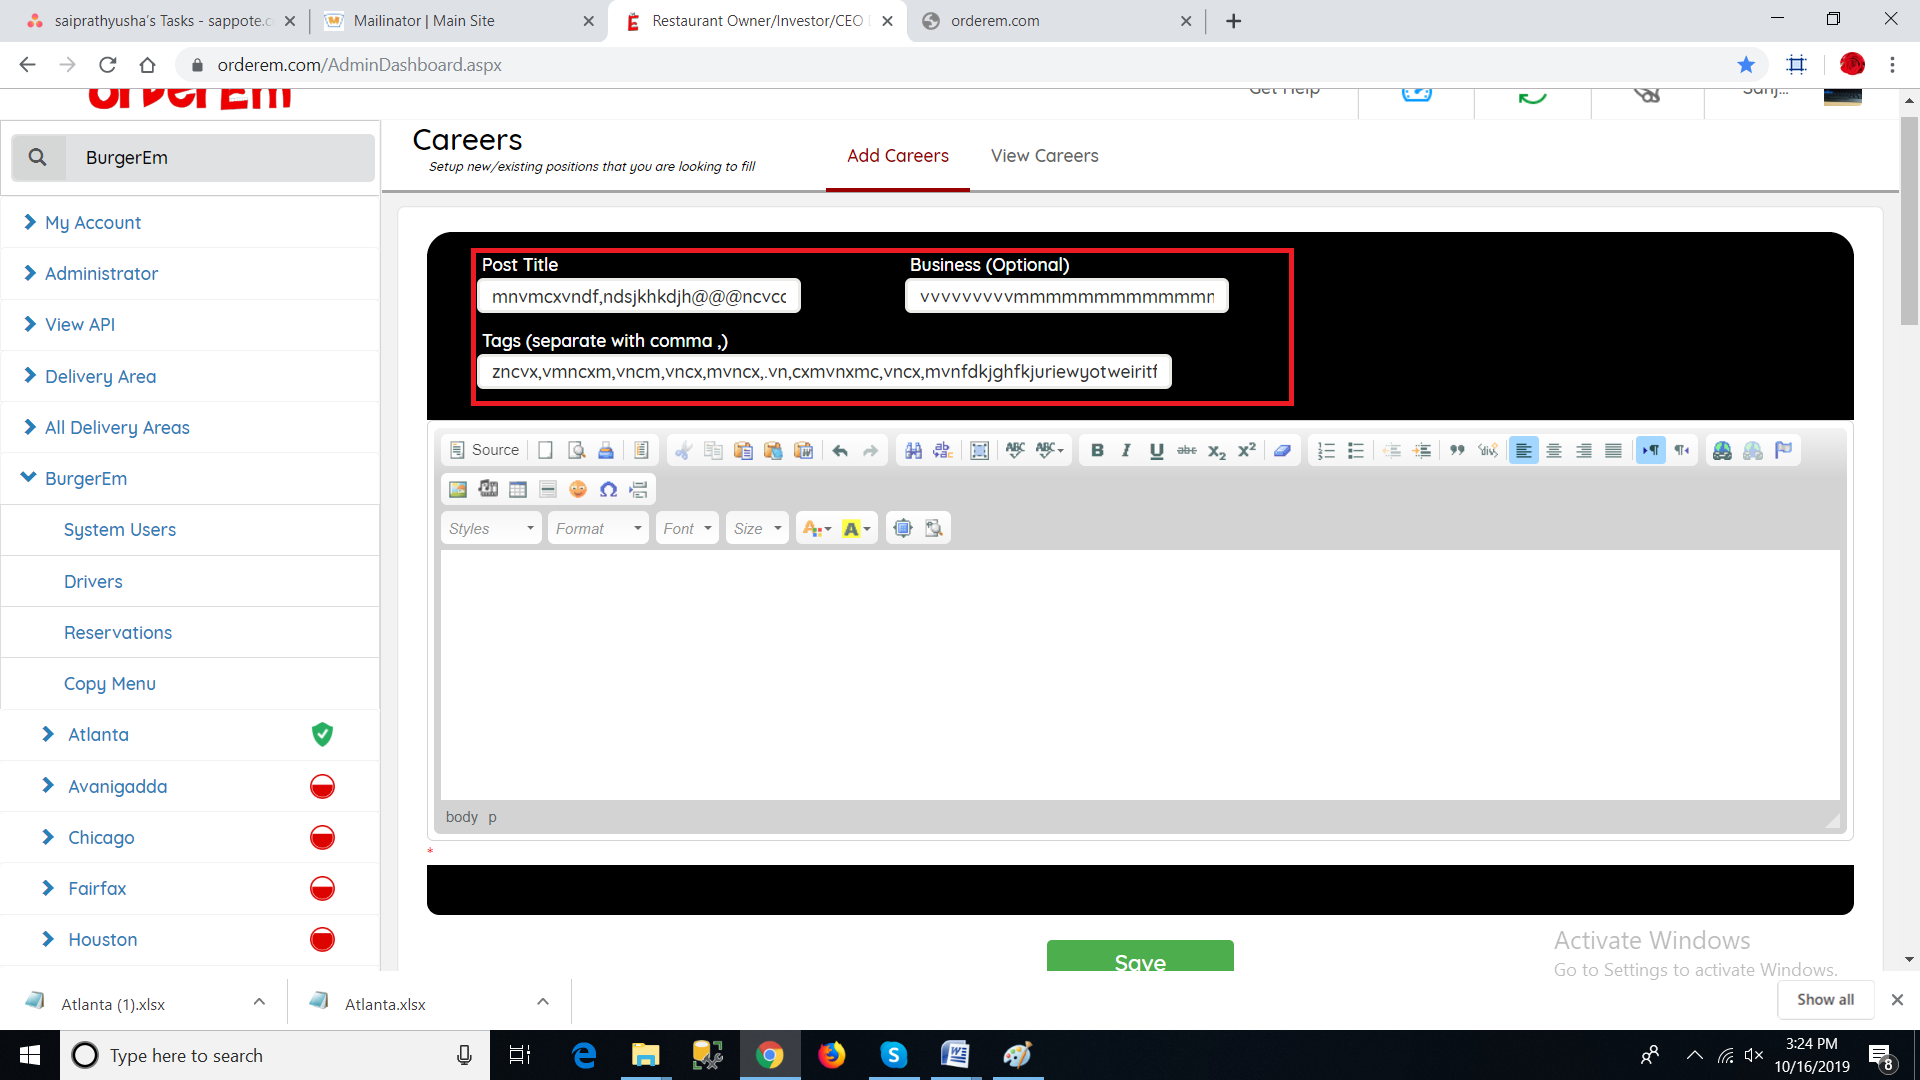Toggle bold formatting
Viewport: 1920px width, 1080px height.
point(1097,450)
